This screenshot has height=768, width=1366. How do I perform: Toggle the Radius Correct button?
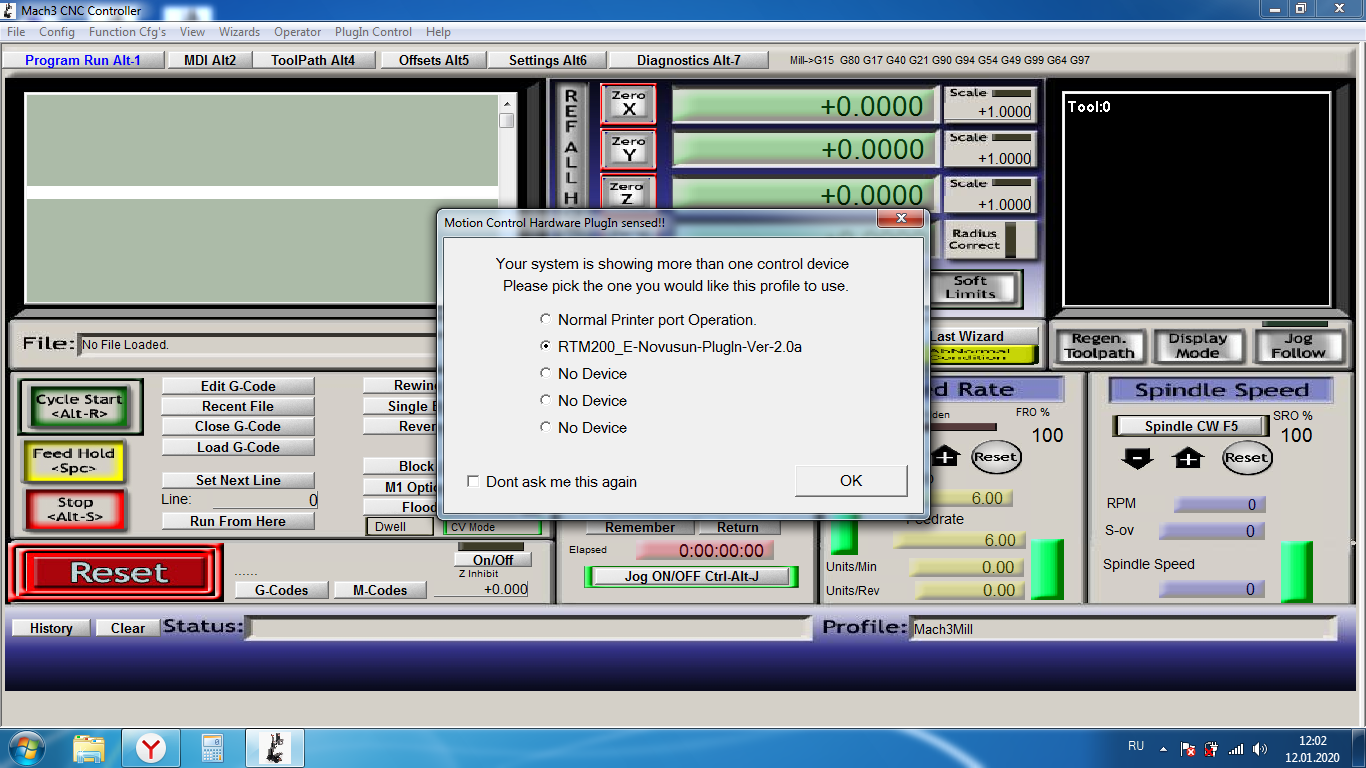981,240
